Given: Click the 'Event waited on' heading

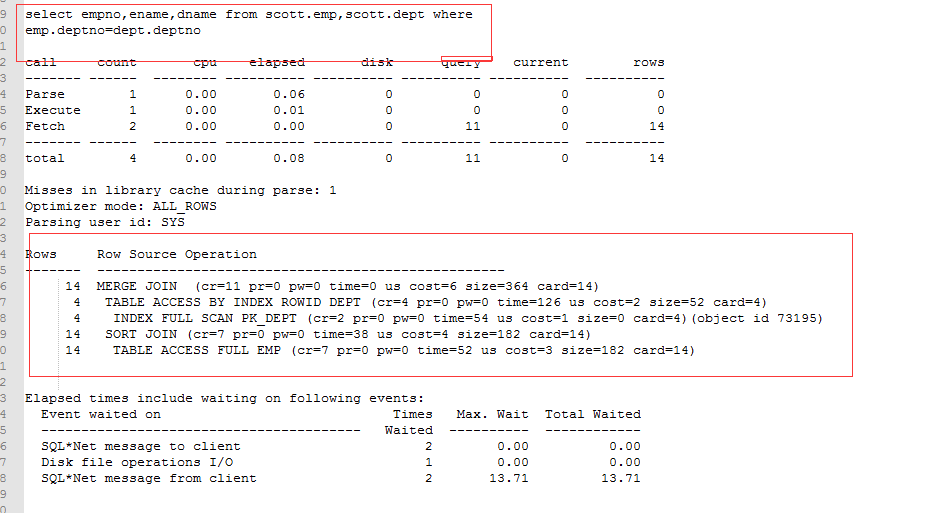Looking at the screenshot, I should [x=101, y=414].
